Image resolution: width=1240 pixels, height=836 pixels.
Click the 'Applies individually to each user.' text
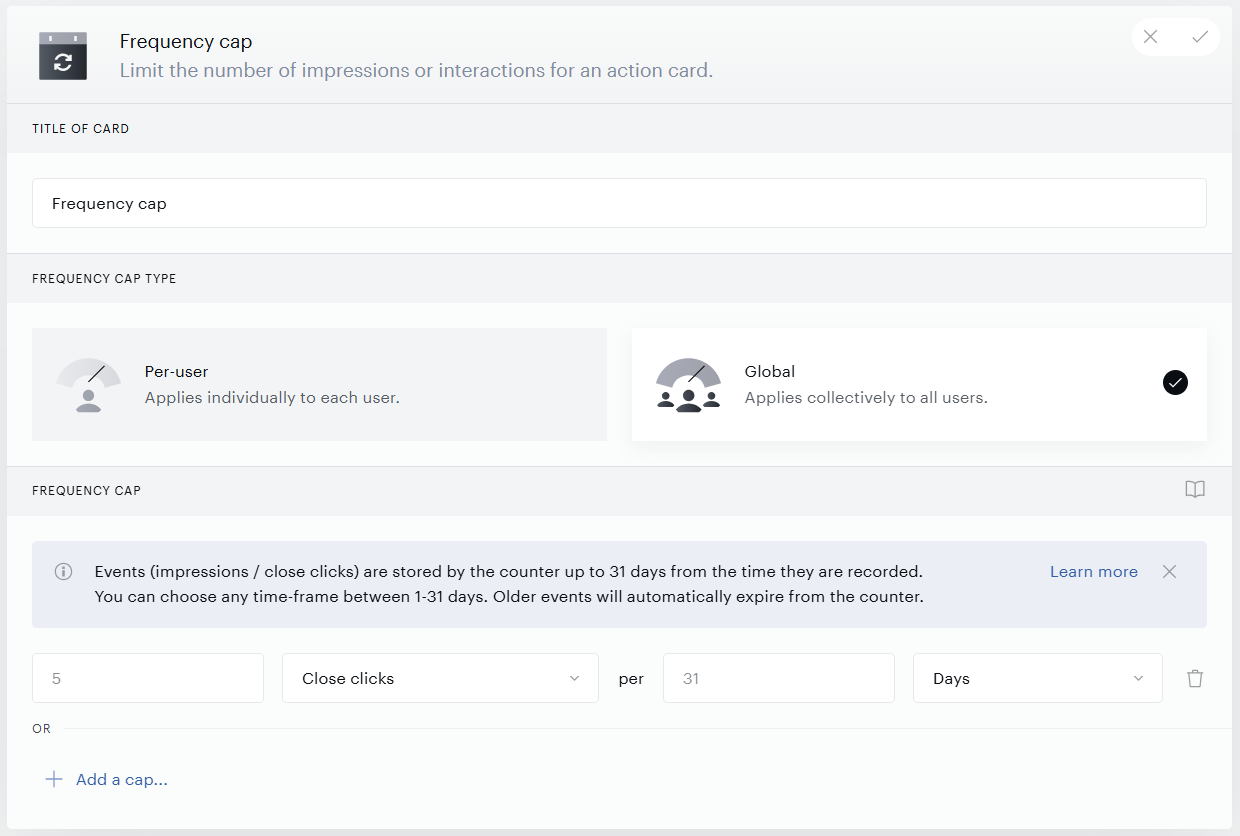click(x=272, y=398)
